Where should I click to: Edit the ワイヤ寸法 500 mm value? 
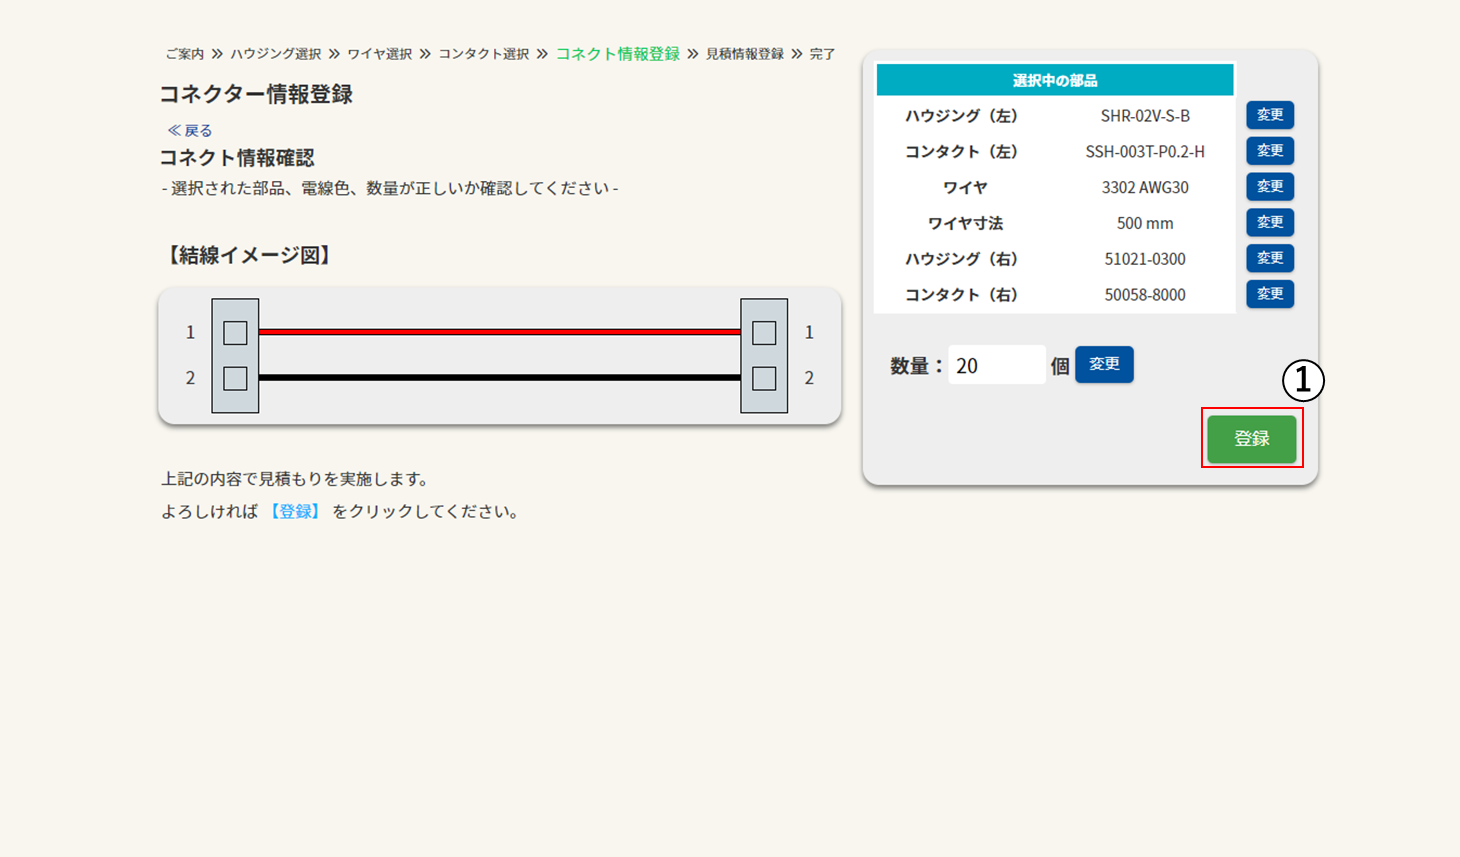(x=1269, y=222)
